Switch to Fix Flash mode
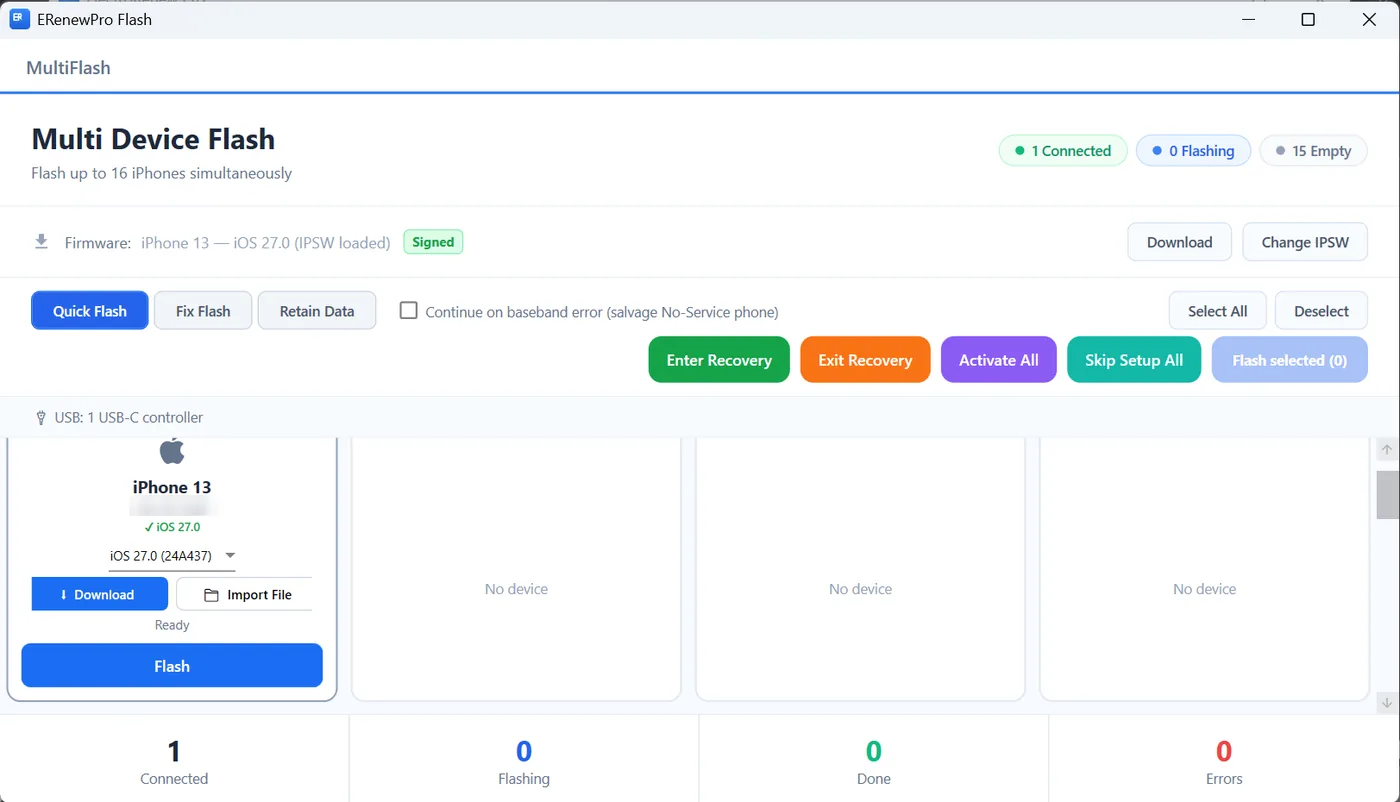Screen dimensions: 1400x802 203,311
